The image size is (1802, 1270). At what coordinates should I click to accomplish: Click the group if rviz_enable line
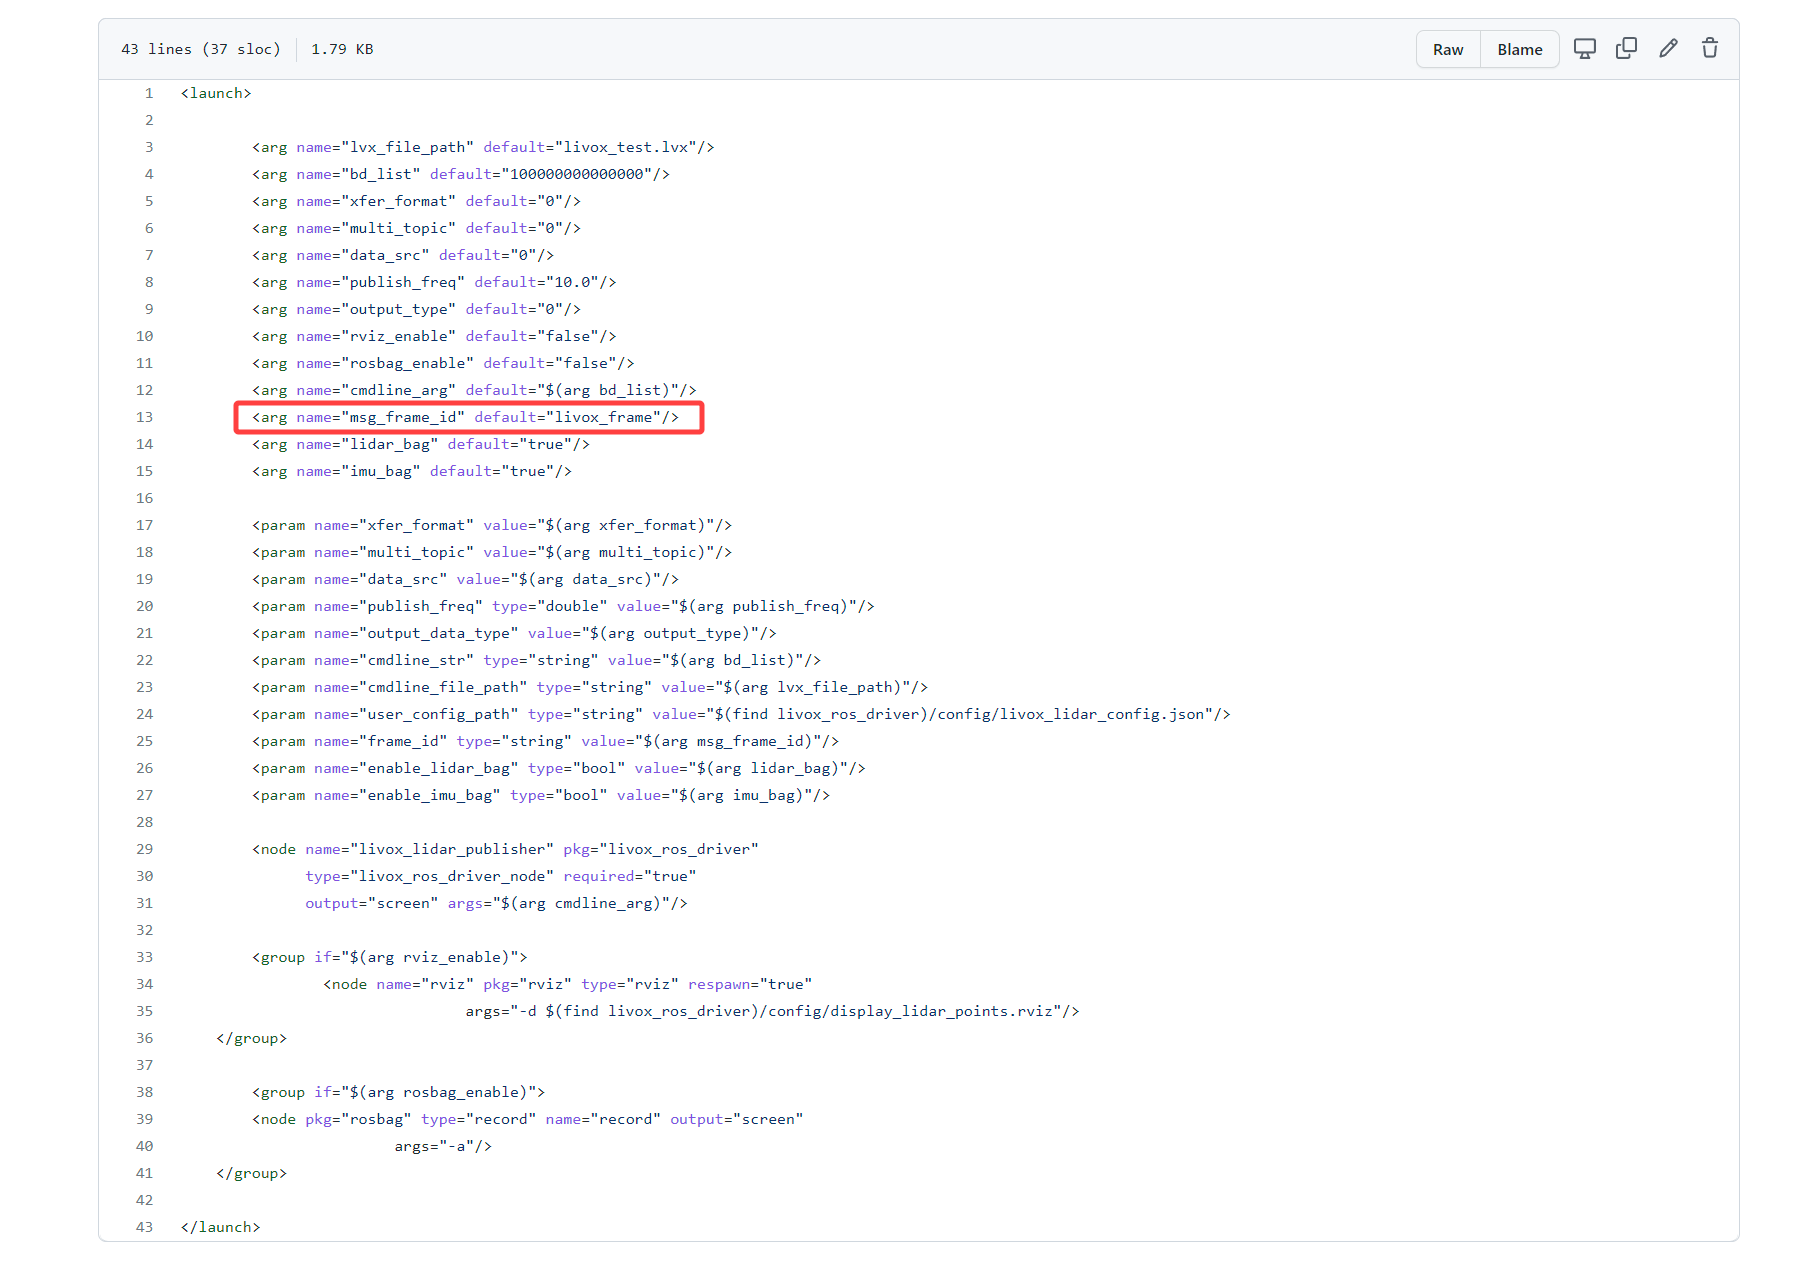[x=389, y=957]
